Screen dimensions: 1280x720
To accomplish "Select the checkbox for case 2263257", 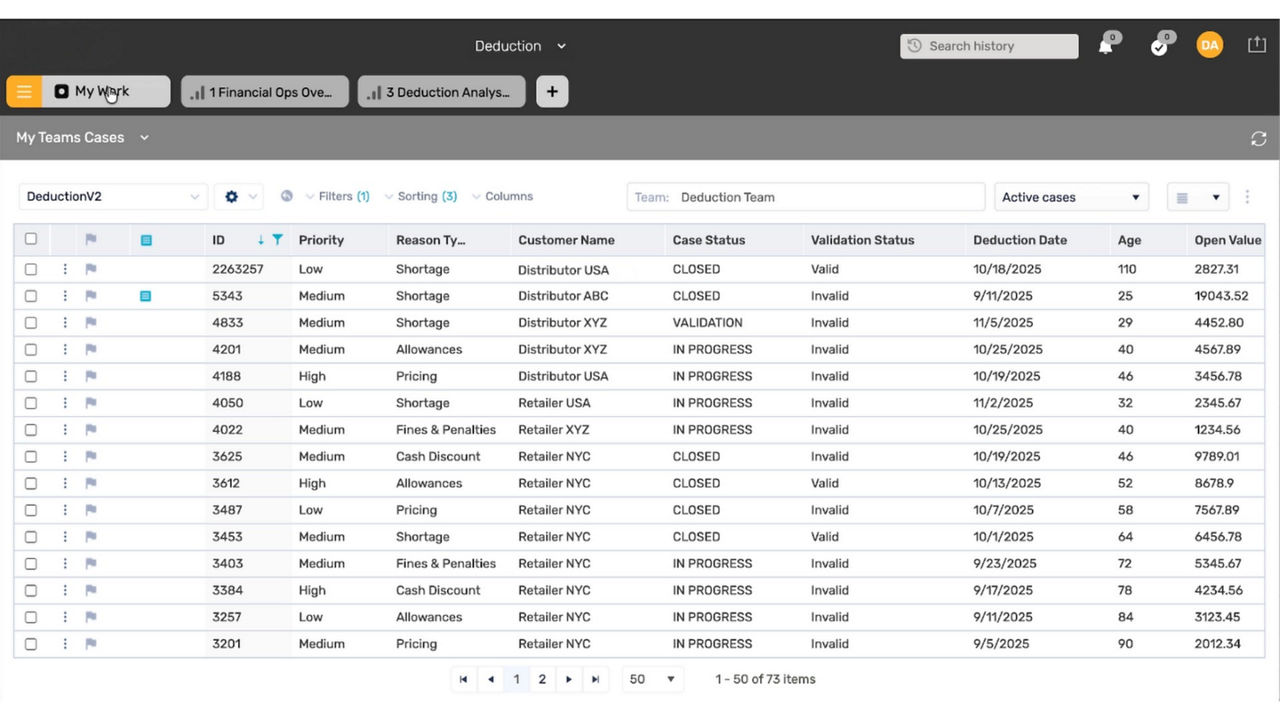I will 31,269.
